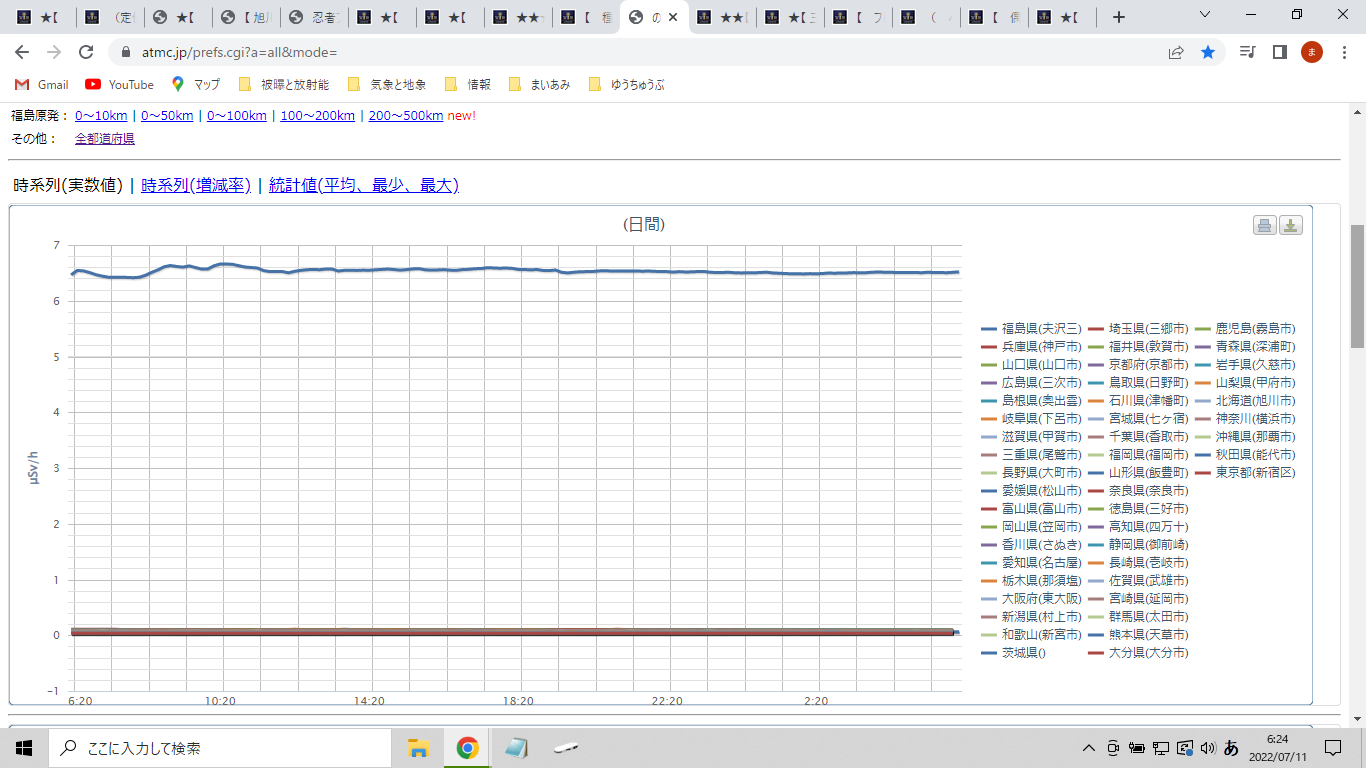1366x768 pixels.
Task: Toggle the 沖縄県(那覇市) legend entry
Action: point(1245,436)
